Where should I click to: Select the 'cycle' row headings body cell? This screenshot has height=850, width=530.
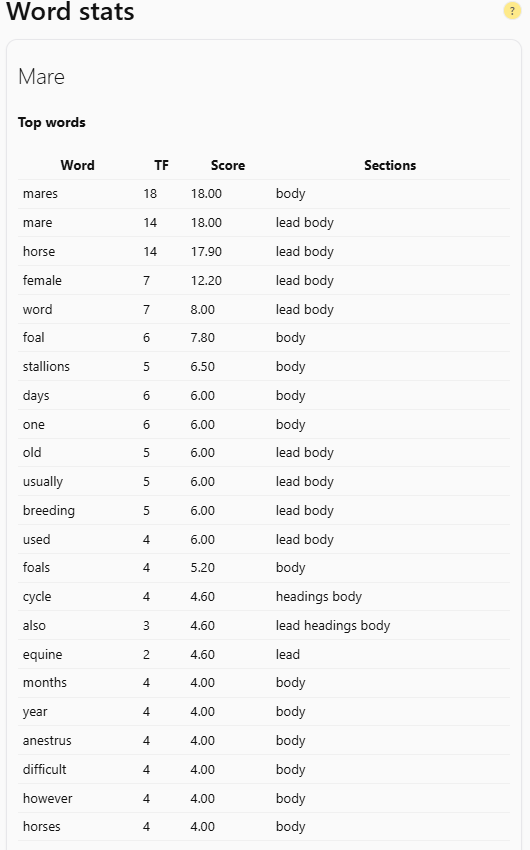(319, 597)
